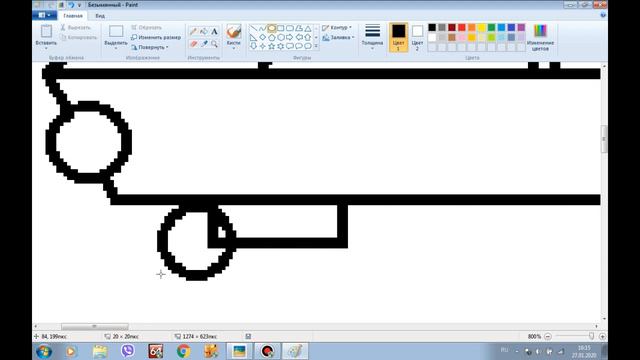Viewport: 640px width, 360px height.
Task: Choose the Curve shape
Action: [262, 28]
